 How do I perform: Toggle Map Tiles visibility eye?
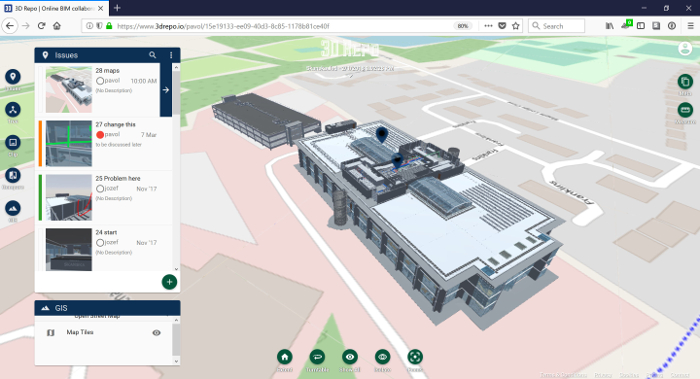pyautogui.click(x=156, y=333)
